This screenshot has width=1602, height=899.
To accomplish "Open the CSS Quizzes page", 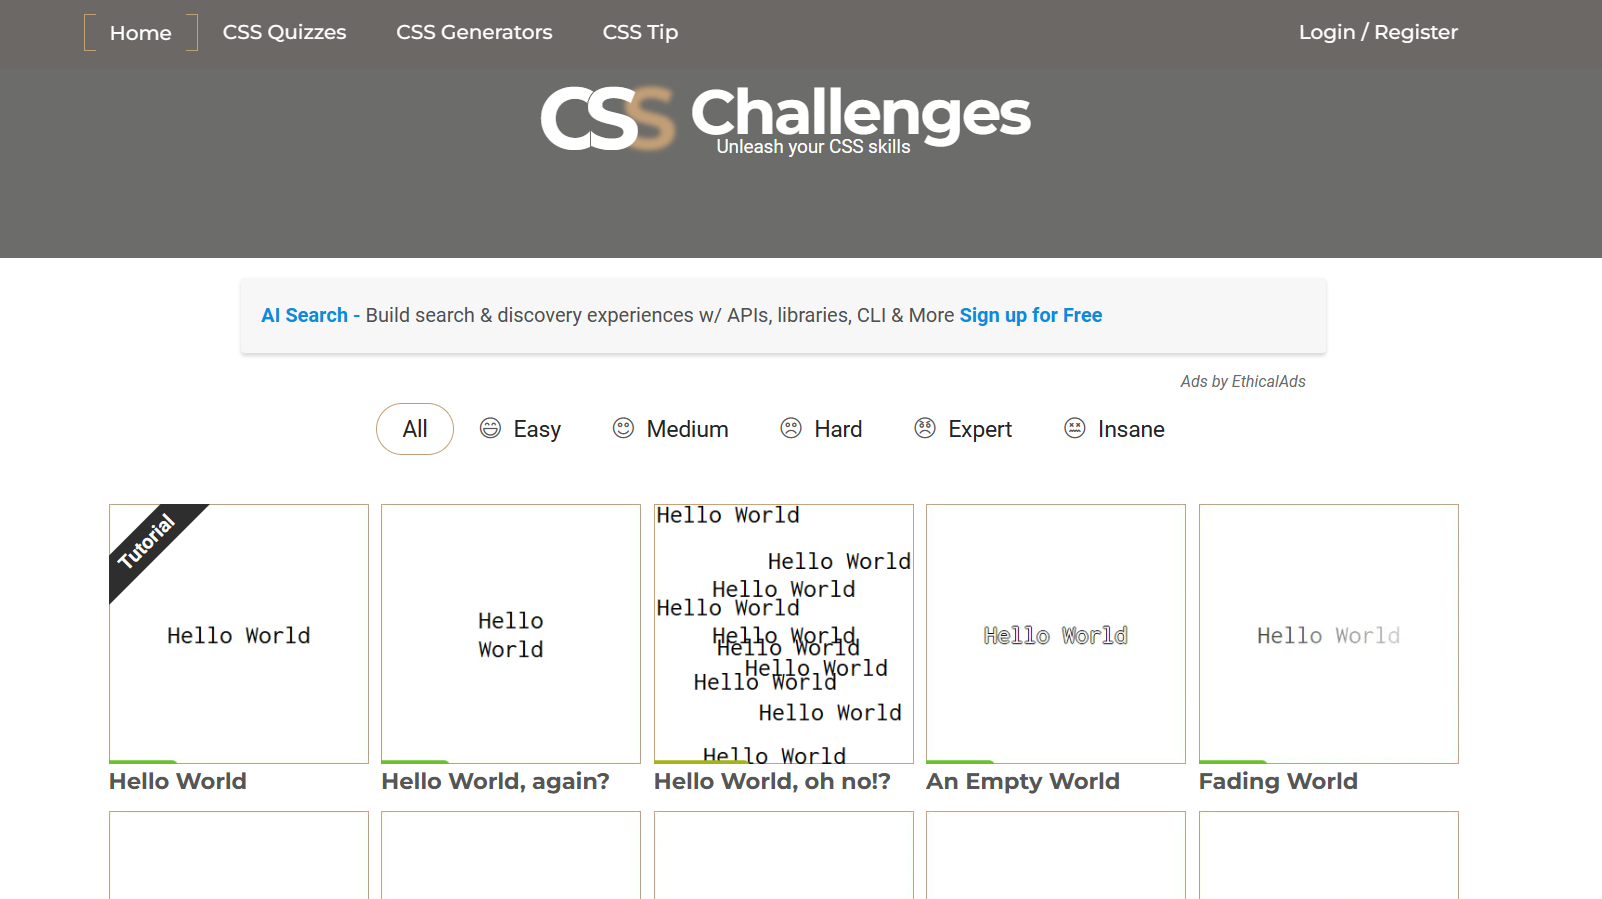I will pos(284,33).
